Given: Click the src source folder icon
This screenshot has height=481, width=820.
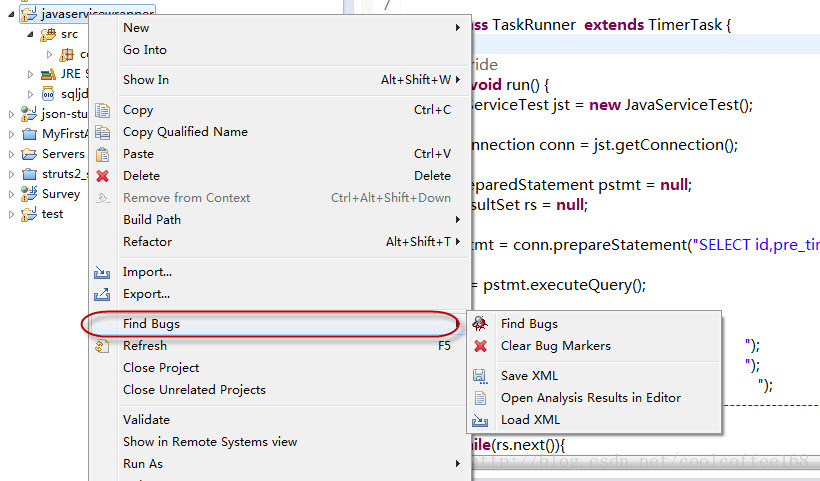Looking at the screenshot, I should 48,35.
